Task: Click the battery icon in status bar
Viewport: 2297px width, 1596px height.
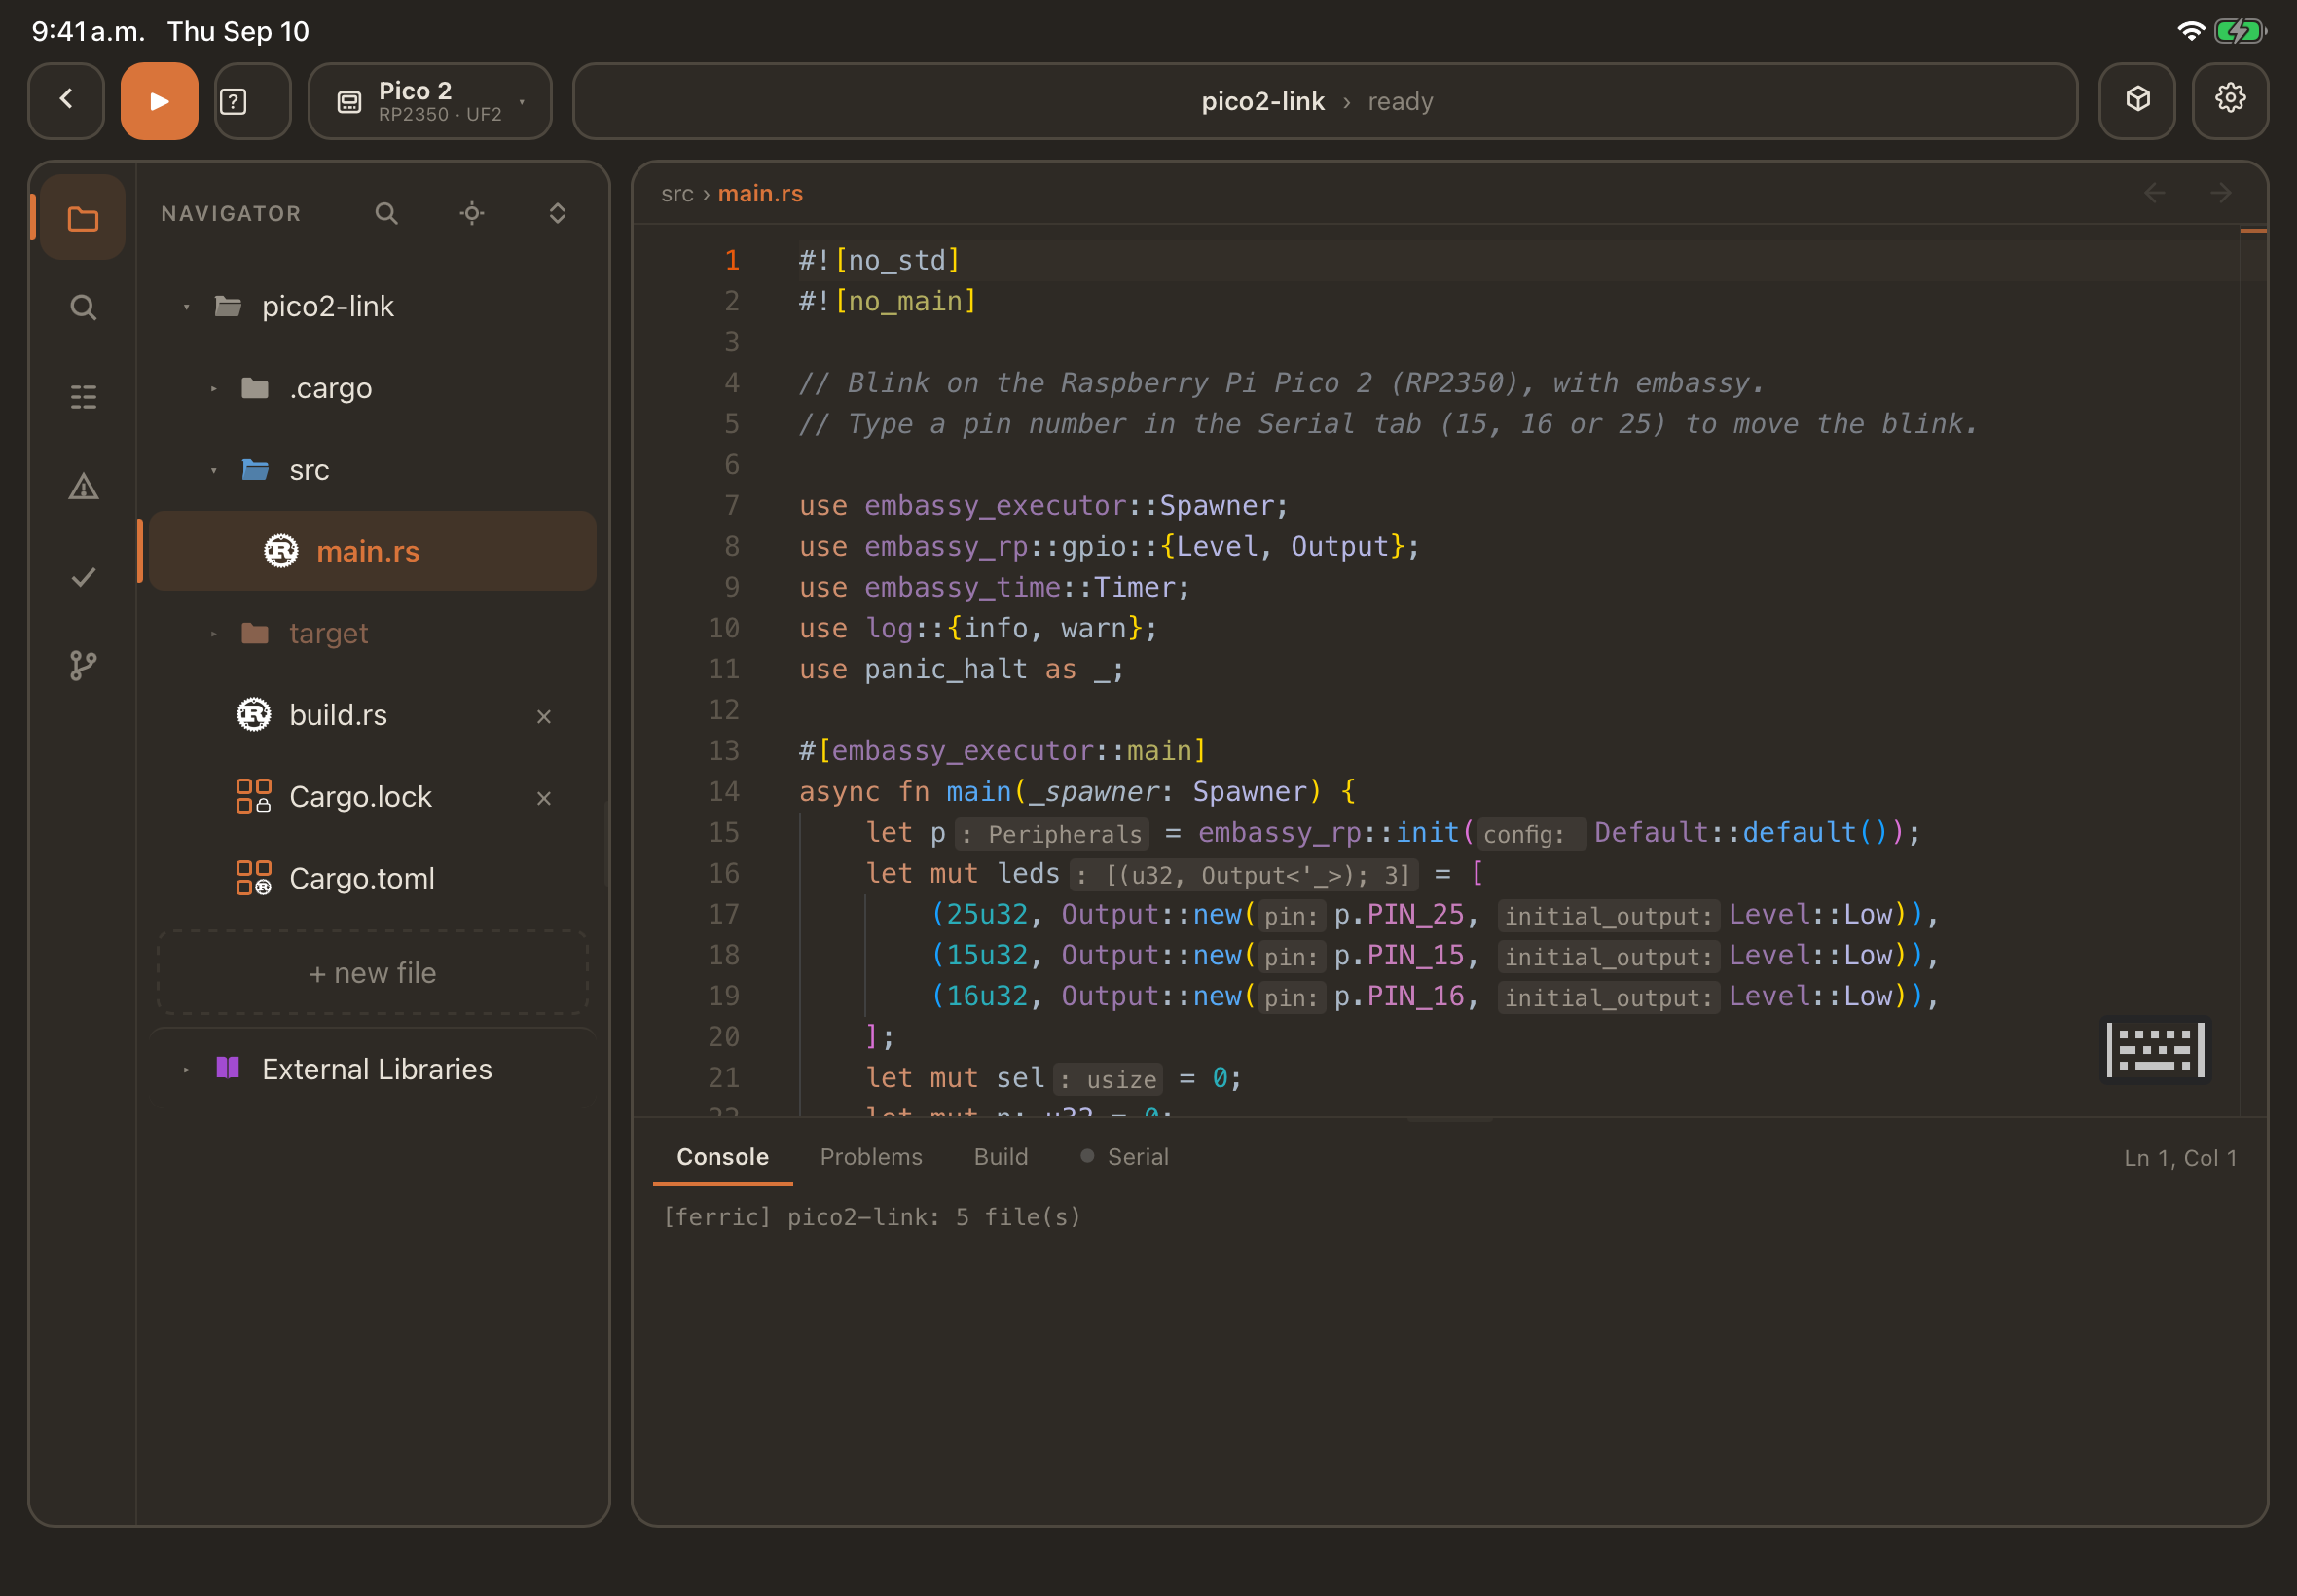Action: pyautogui.click(x=2239, y=31)
